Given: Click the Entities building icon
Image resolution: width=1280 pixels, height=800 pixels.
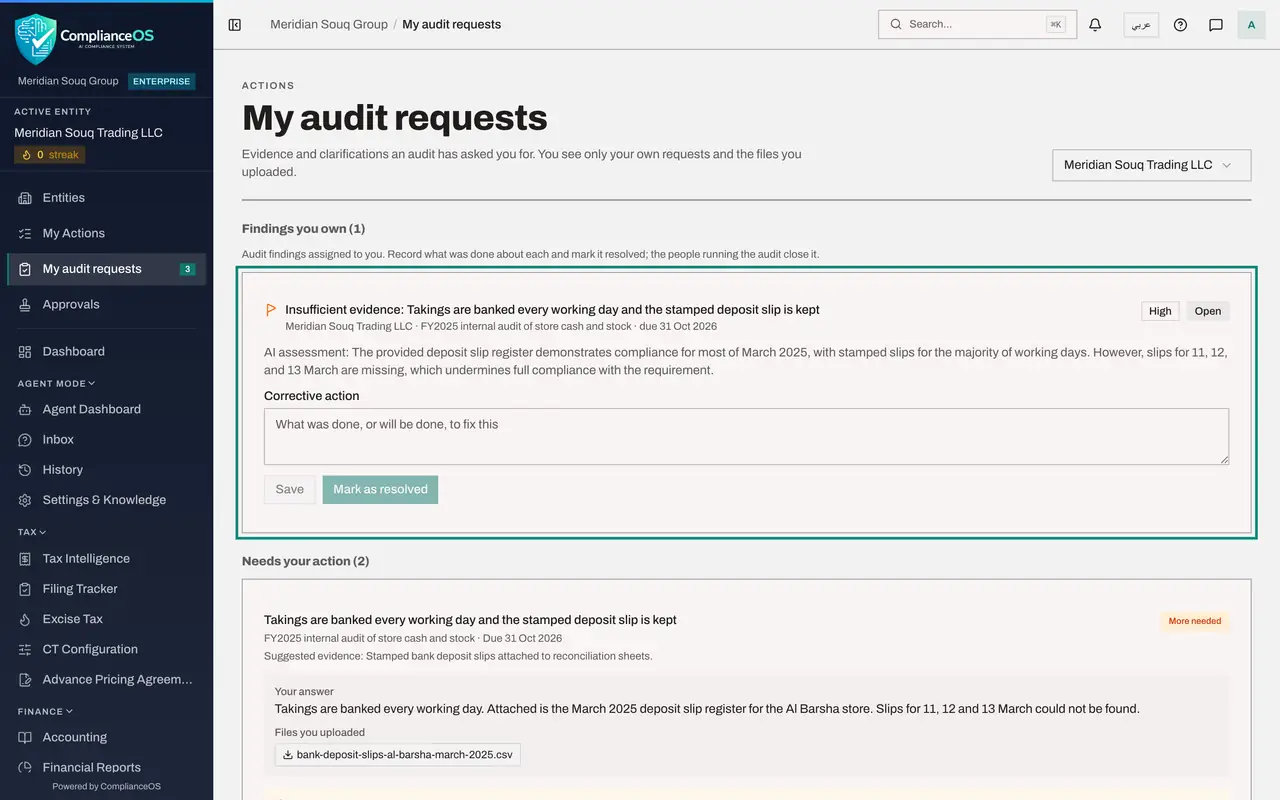Looking at the screenshot, I should point(25,198).
